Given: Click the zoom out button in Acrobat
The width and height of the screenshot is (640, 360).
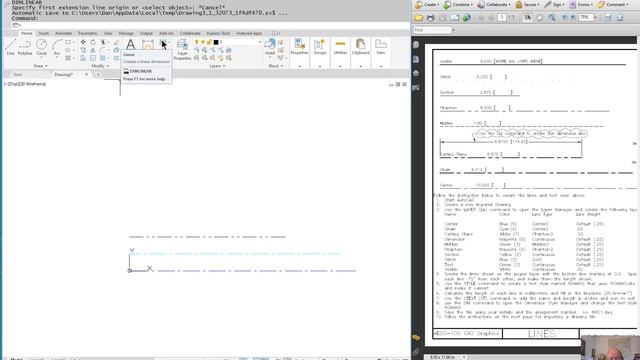Looking at the screenshot, I should (565, 18).
